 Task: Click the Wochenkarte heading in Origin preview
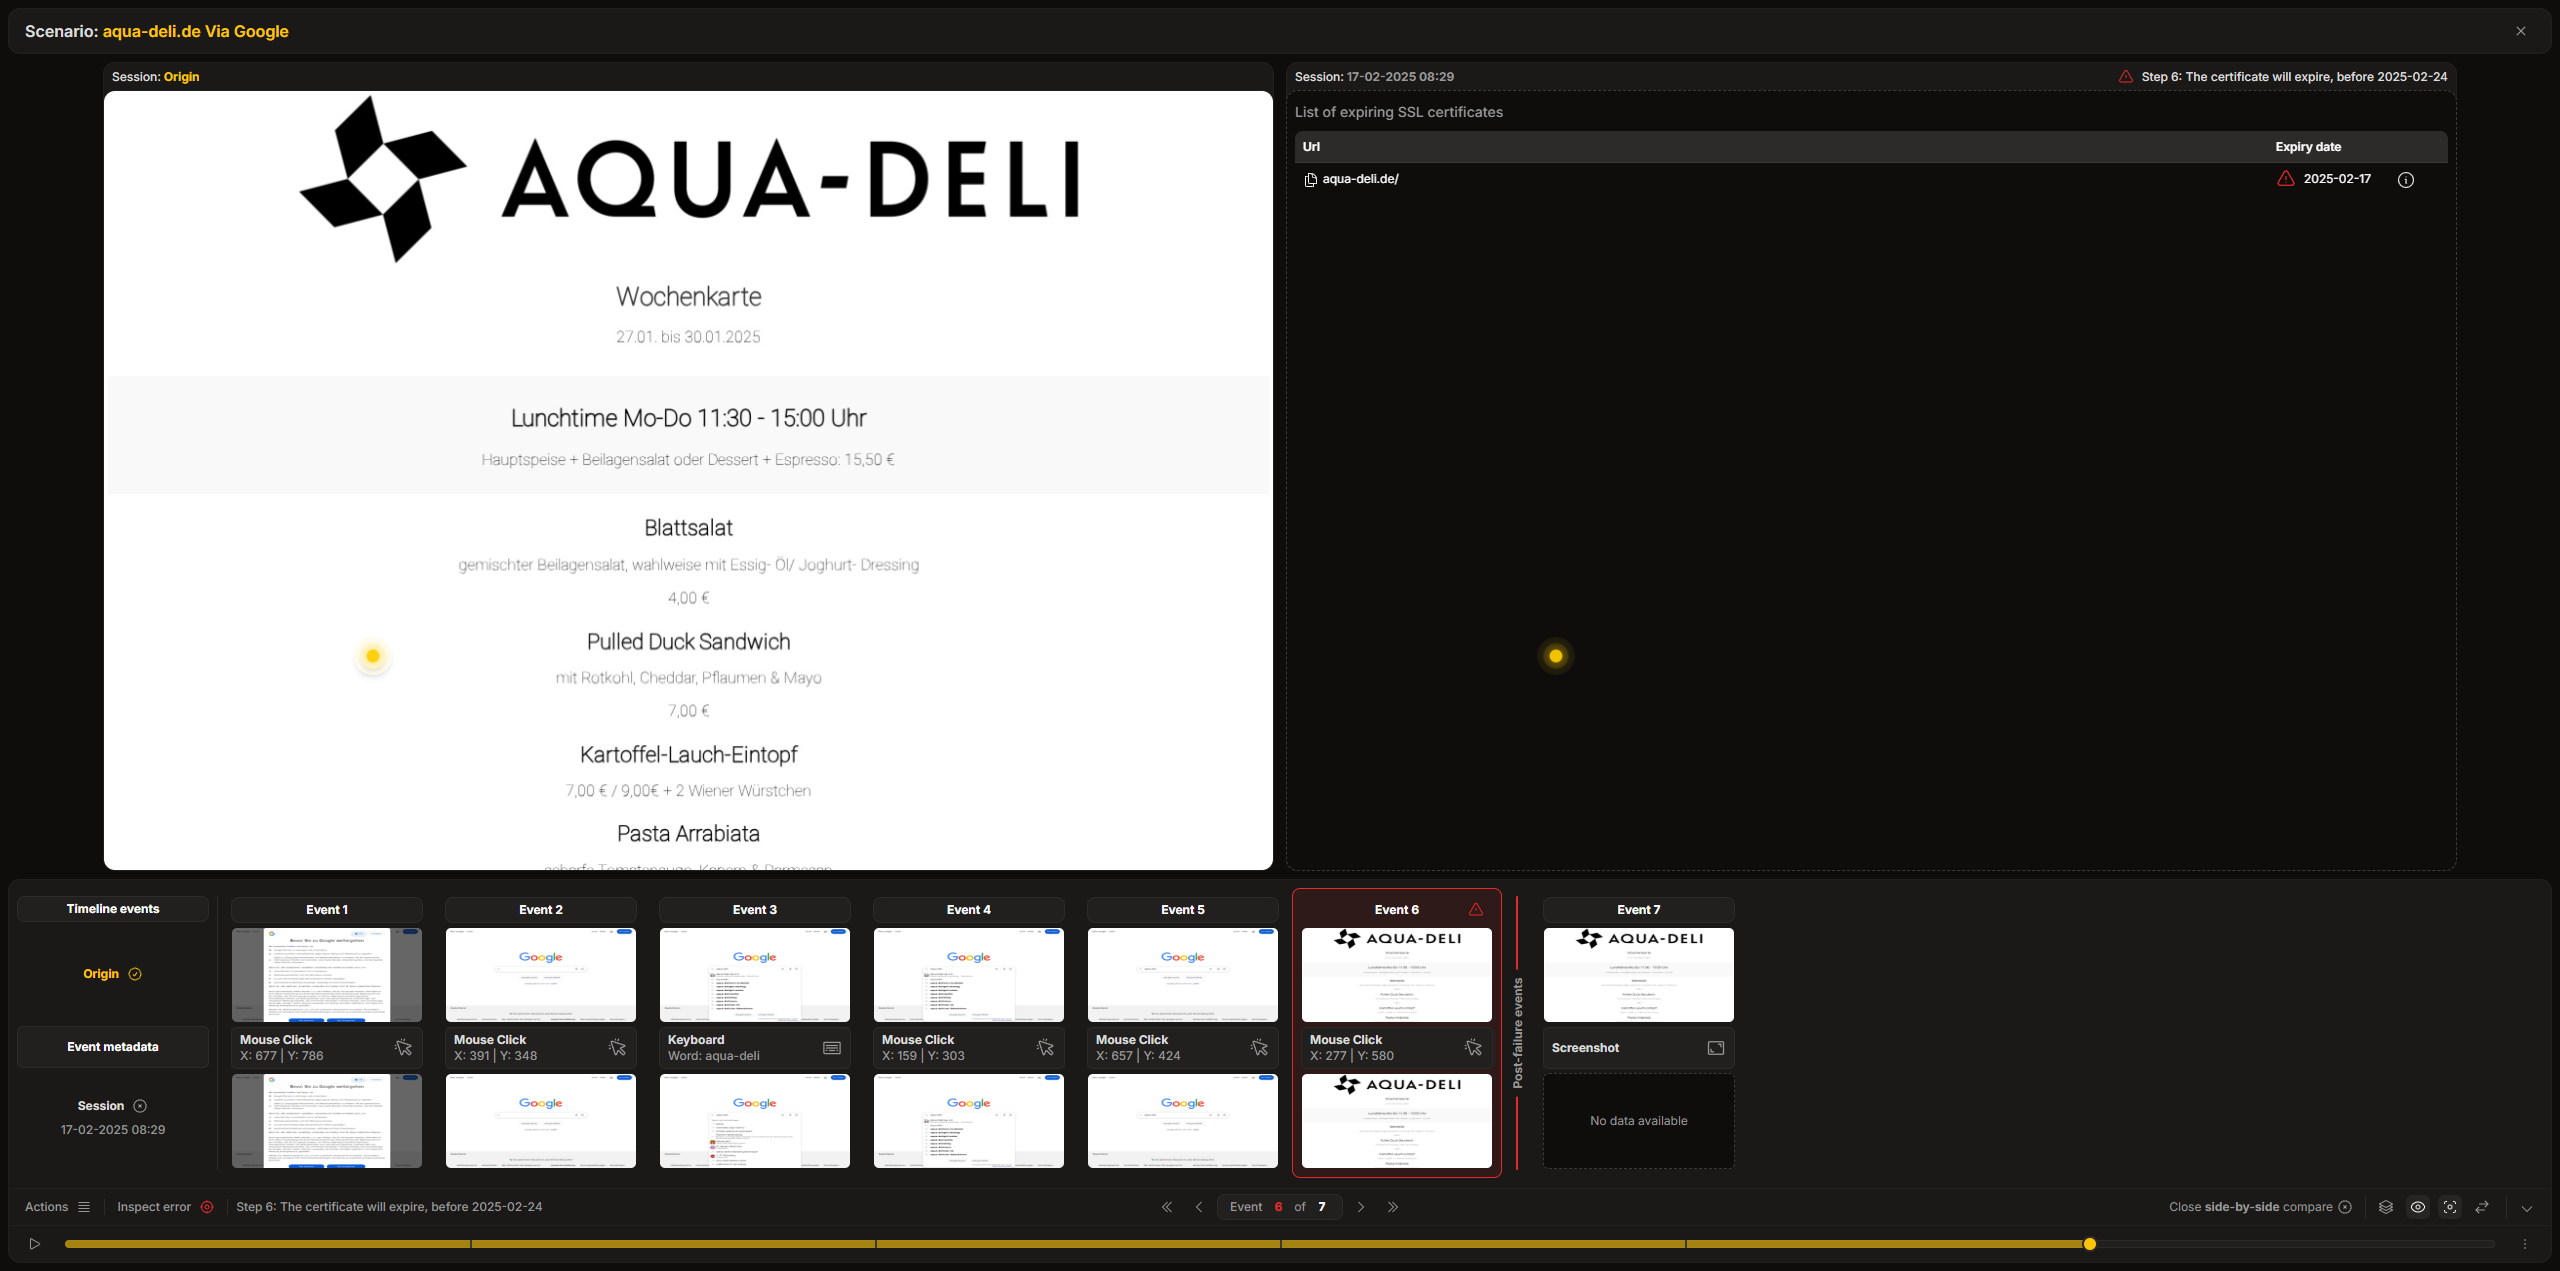(689, 297)
